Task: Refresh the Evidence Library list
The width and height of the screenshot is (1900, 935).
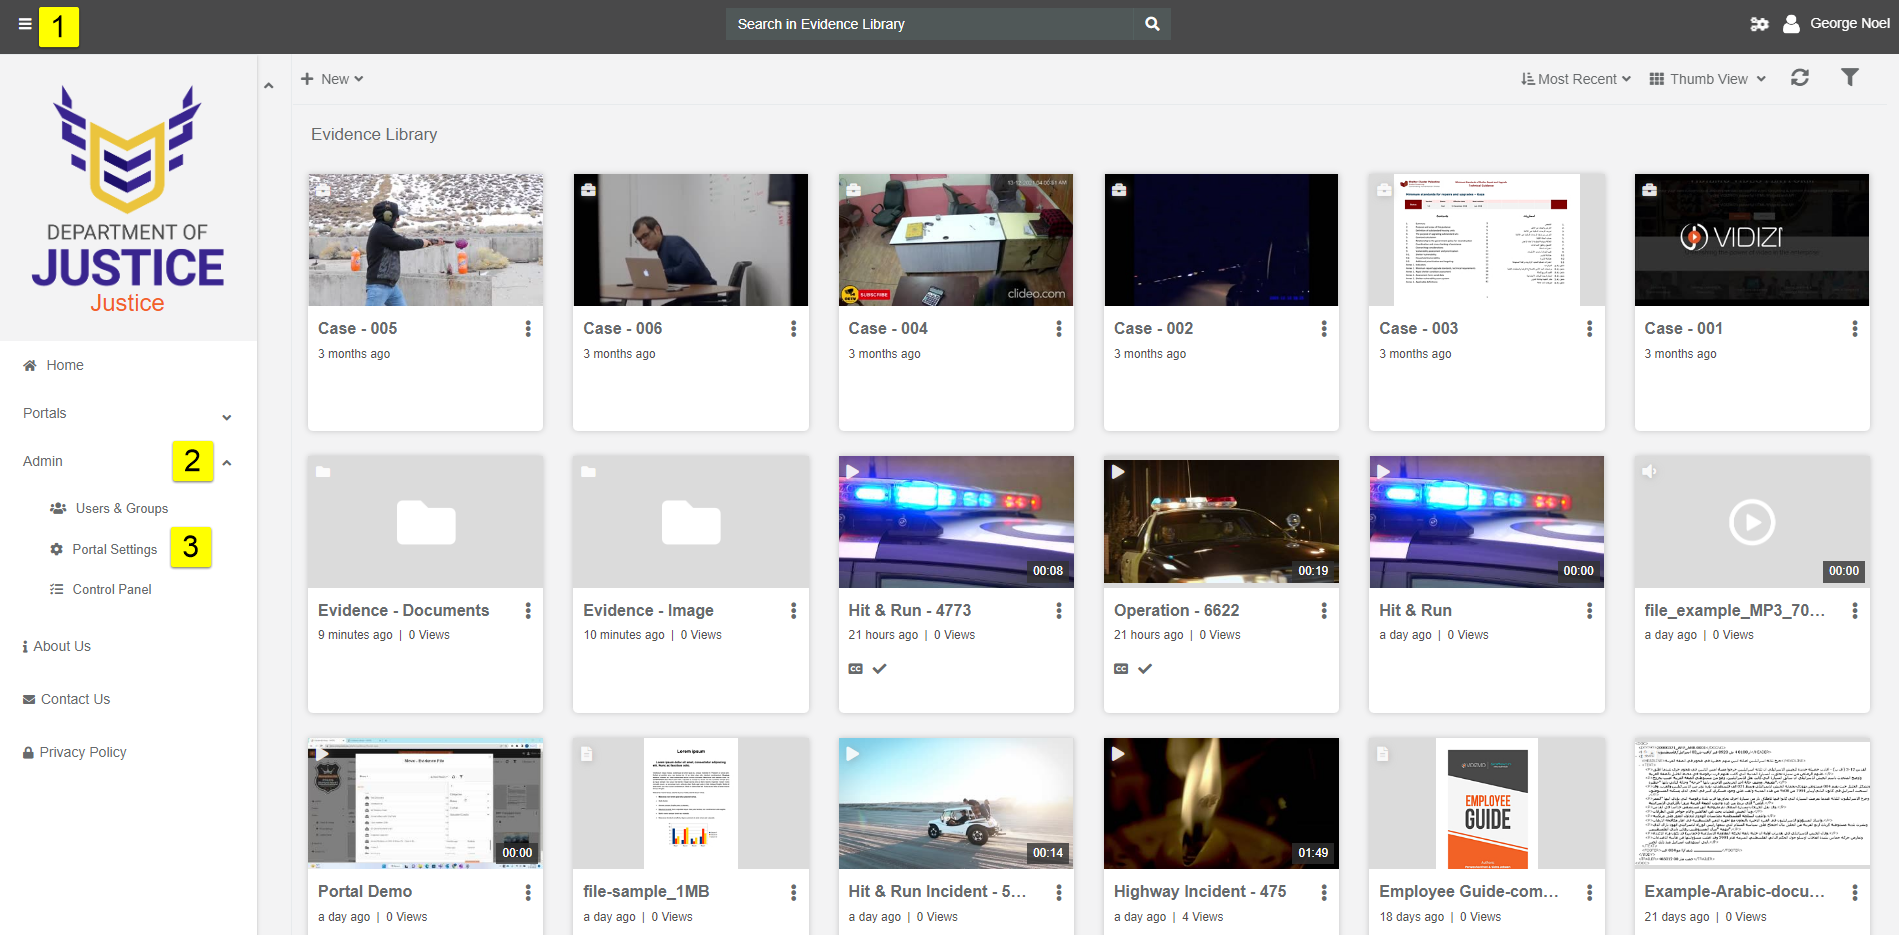Action: click(x=1800, y=77)
